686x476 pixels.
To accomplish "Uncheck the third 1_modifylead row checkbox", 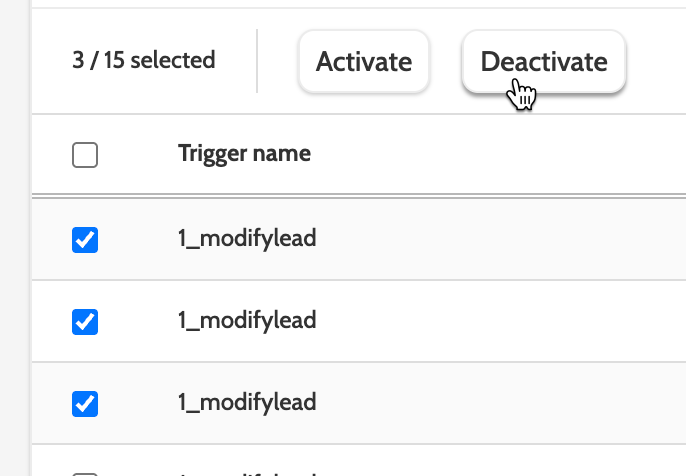I will pos(86,402).
